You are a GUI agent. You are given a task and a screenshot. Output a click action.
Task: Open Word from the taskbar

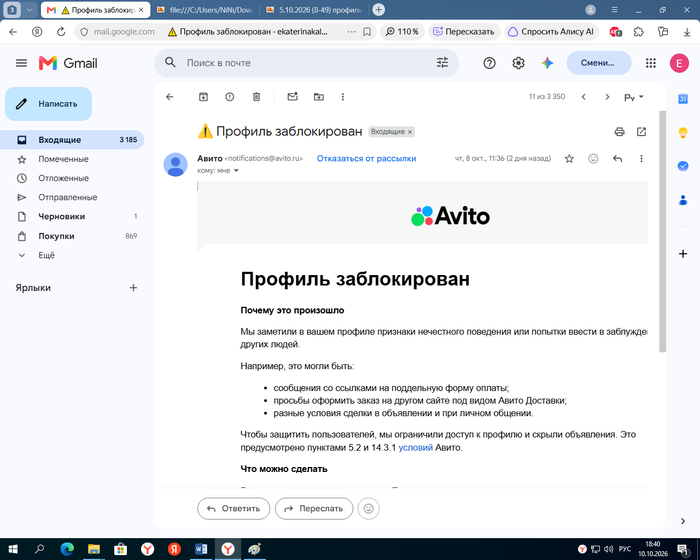pos(201,549)
